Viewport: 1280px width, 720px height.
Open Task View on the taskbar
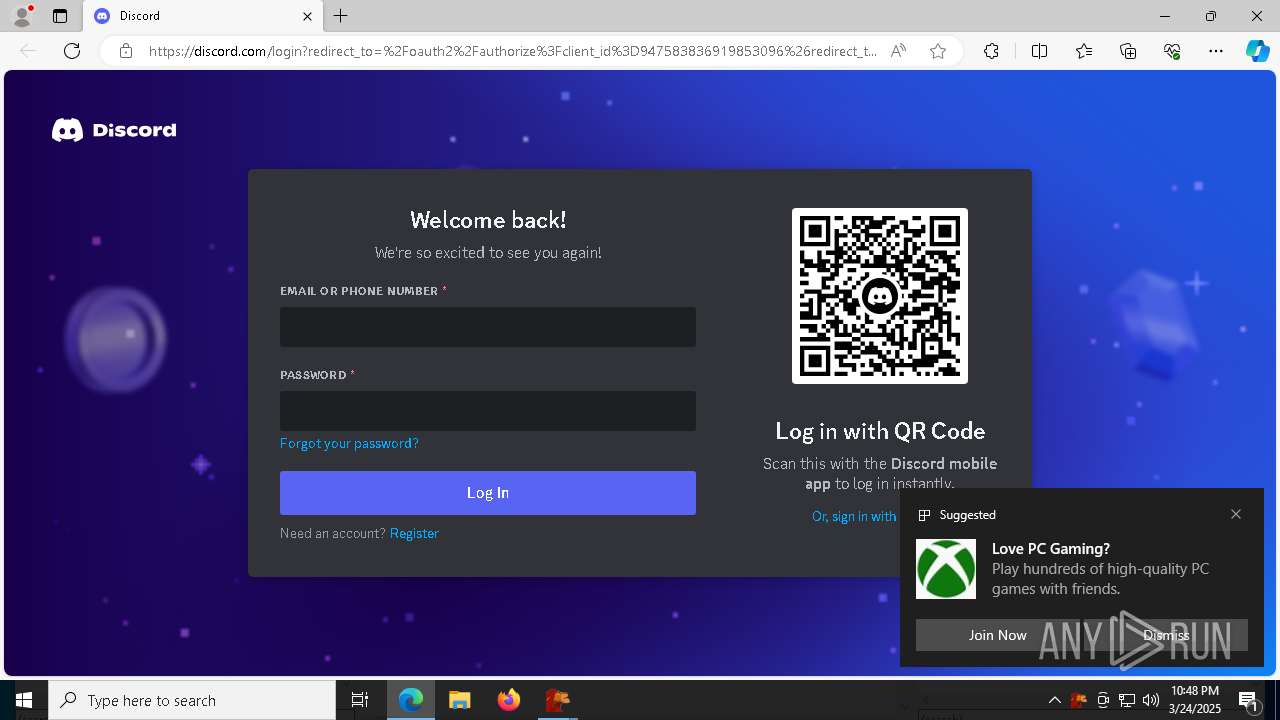(x=360, y=700)
